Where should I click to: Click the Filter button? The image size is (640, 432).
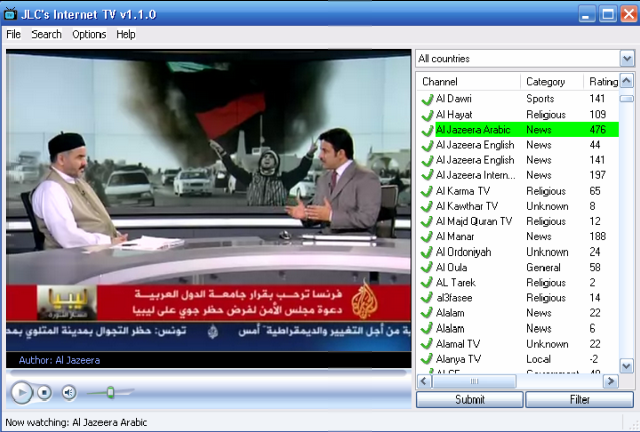point(580,399)
